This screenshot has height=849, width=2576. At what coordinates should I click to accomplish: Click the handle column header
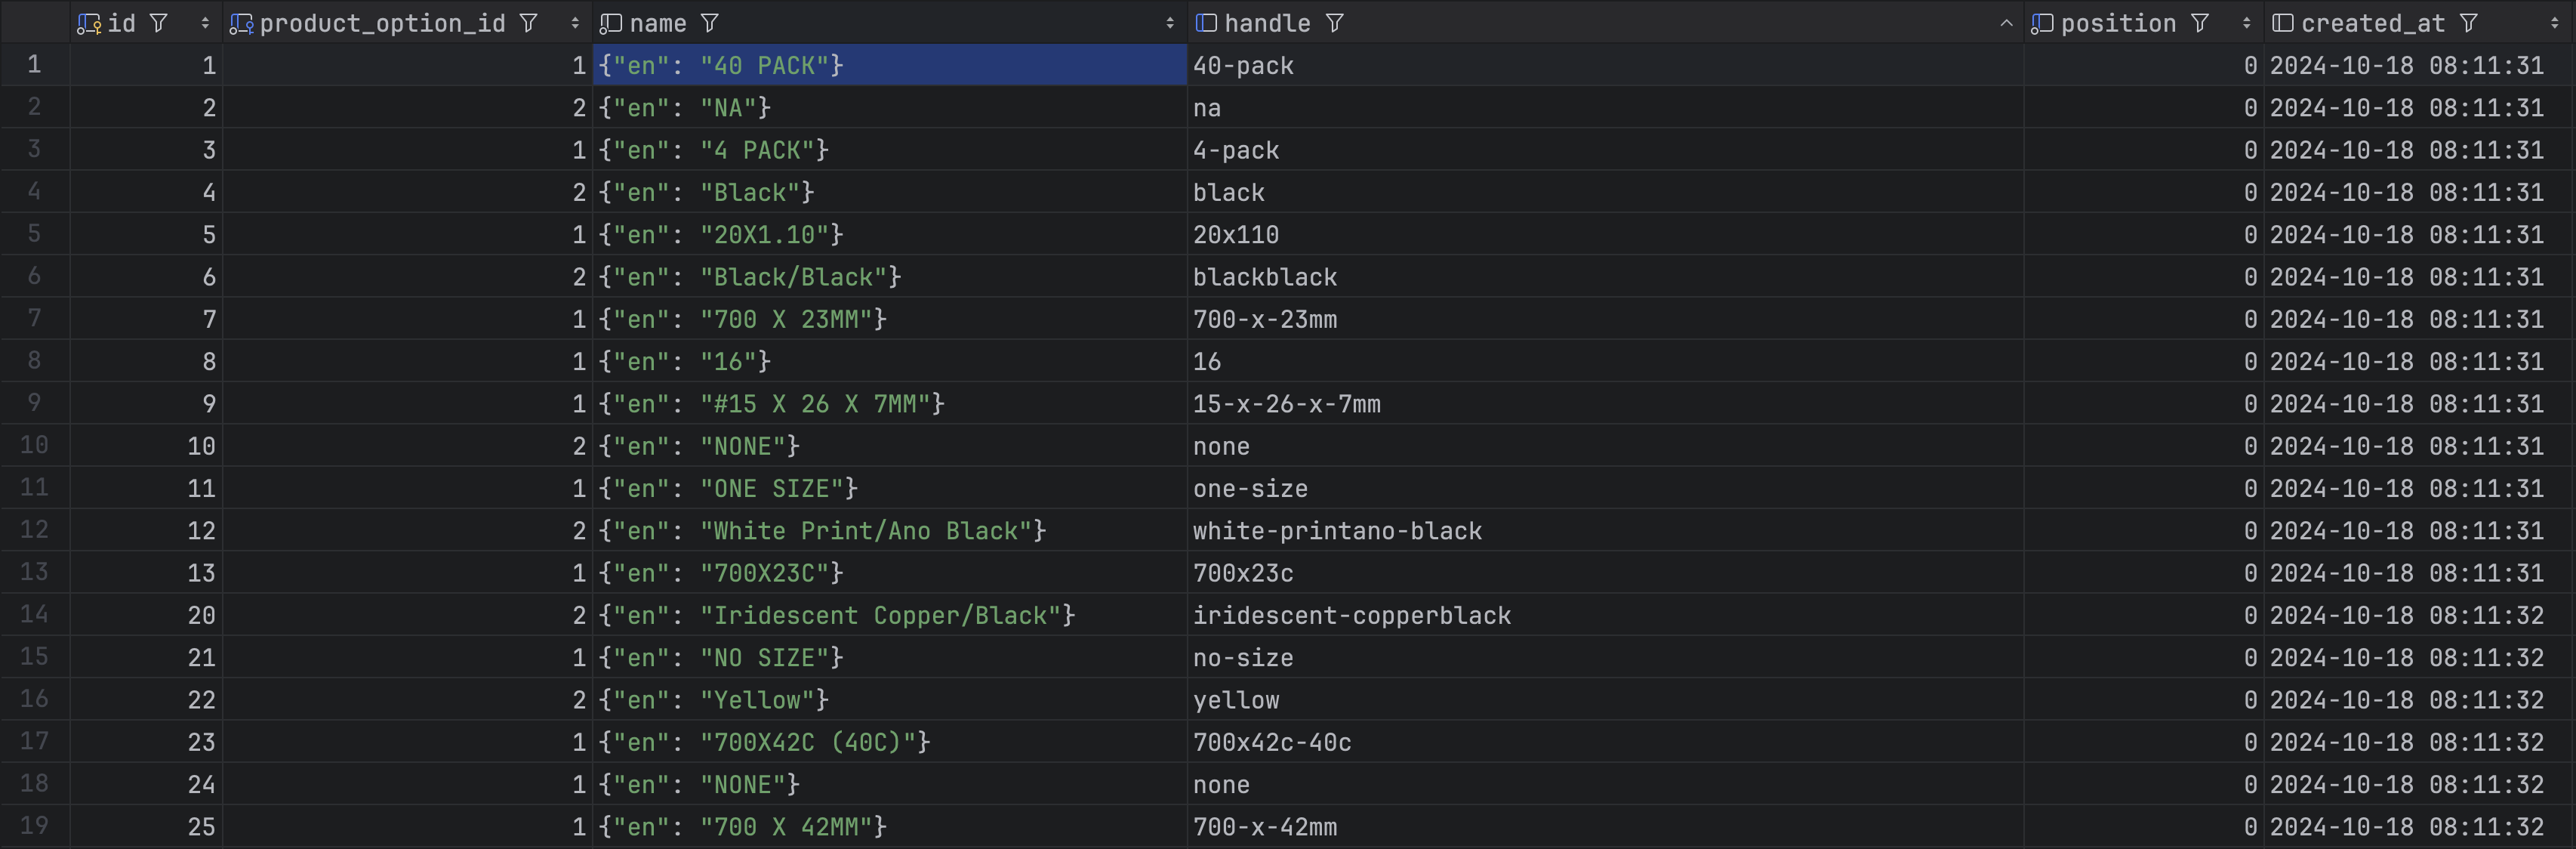(x=1267, y=23)
